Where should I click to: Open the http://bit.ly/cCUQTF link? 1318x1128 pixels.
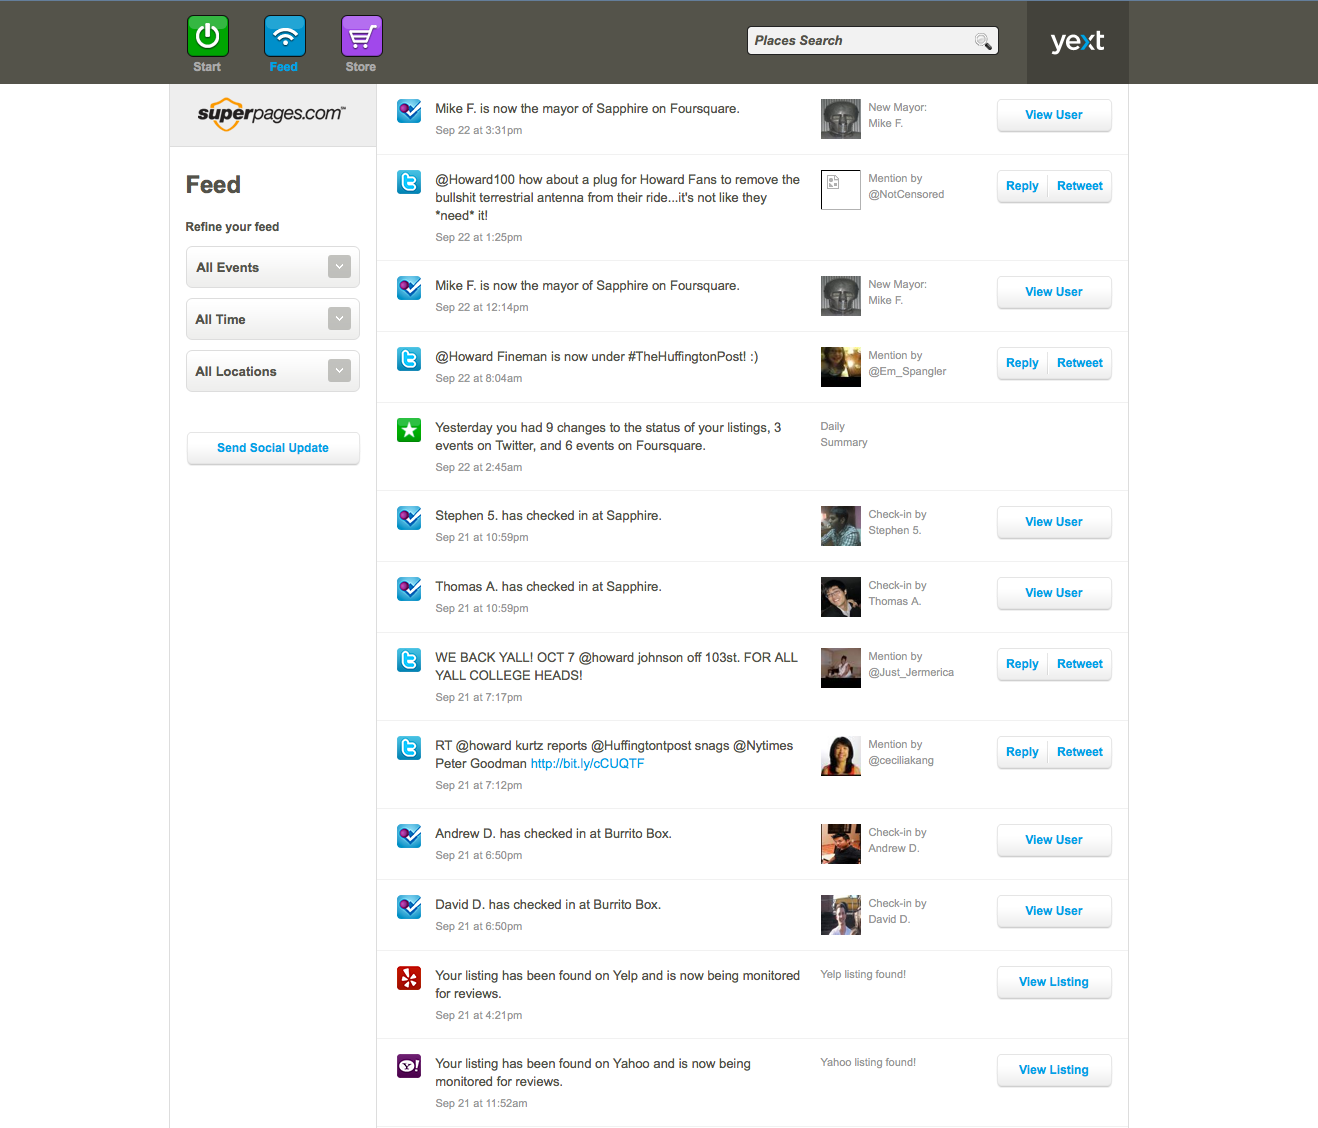[587, 763]
